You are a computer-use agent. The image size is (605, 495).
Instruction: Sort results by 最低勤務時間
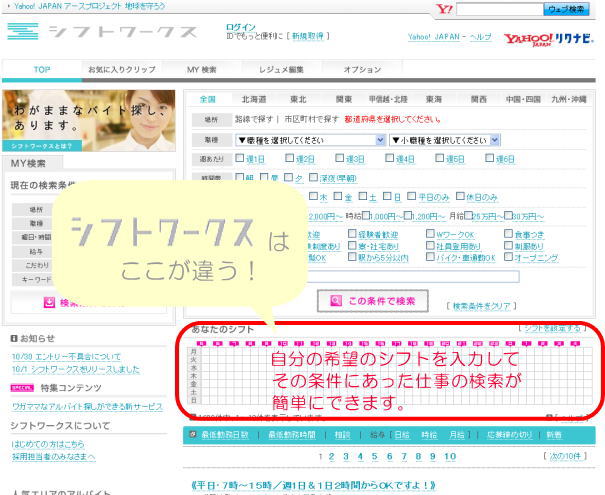pos(292,435)
